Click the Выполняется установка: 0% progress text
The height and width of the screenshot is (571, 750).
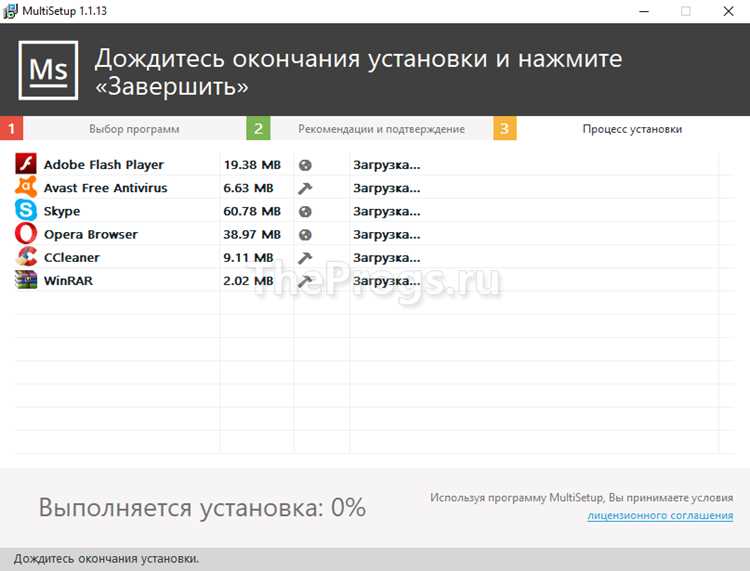[x=202, y=508]
